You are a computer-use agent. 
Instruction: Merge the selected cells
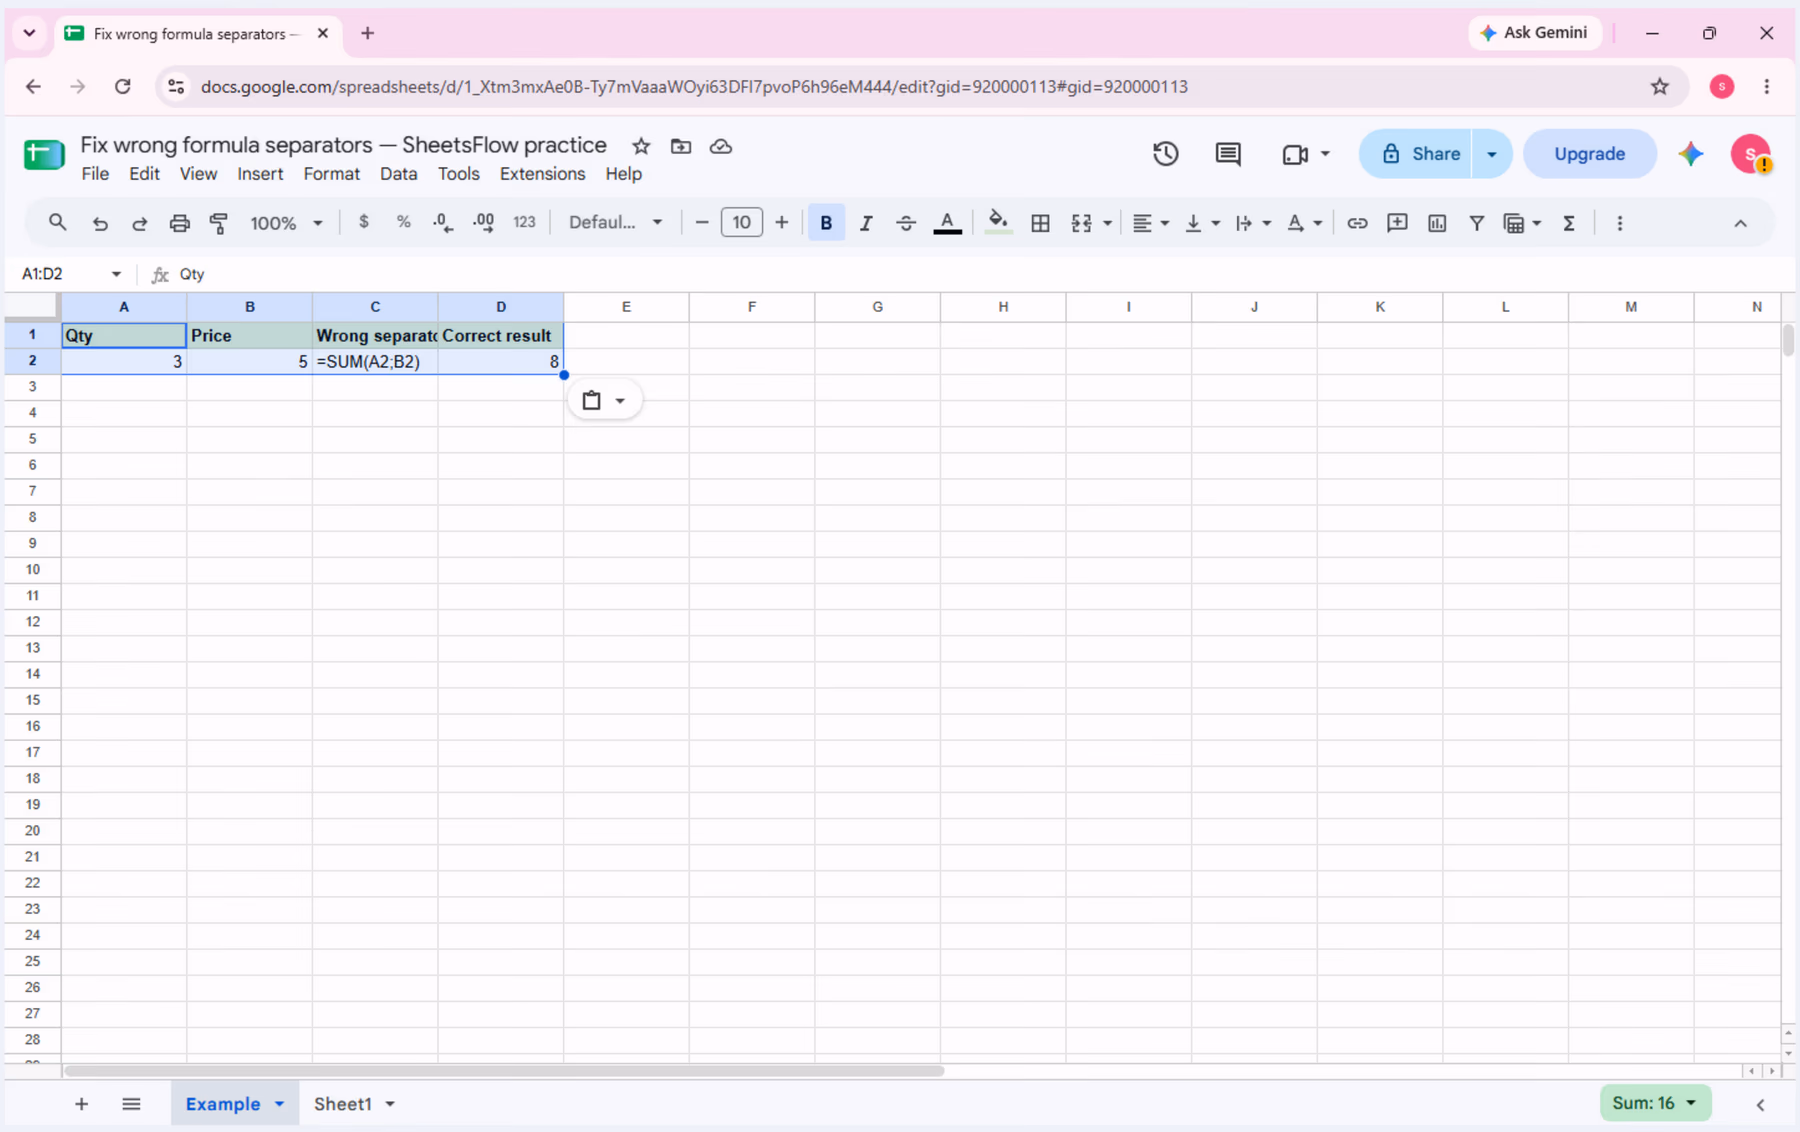pyautogui.click(x=1081, y=223)
